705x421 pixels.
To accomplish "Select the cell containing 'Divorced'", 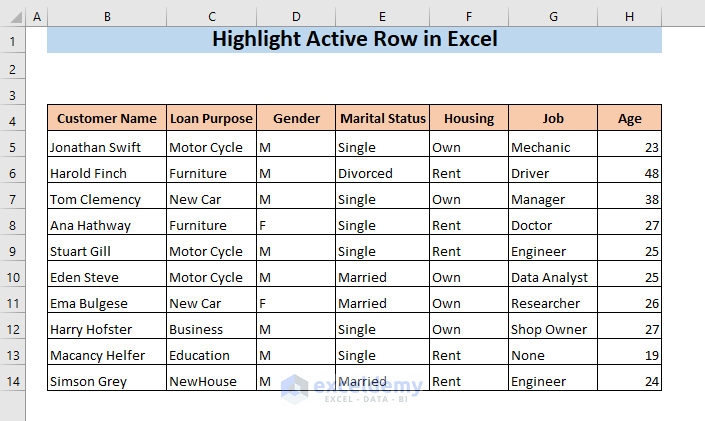I will 383,173.
